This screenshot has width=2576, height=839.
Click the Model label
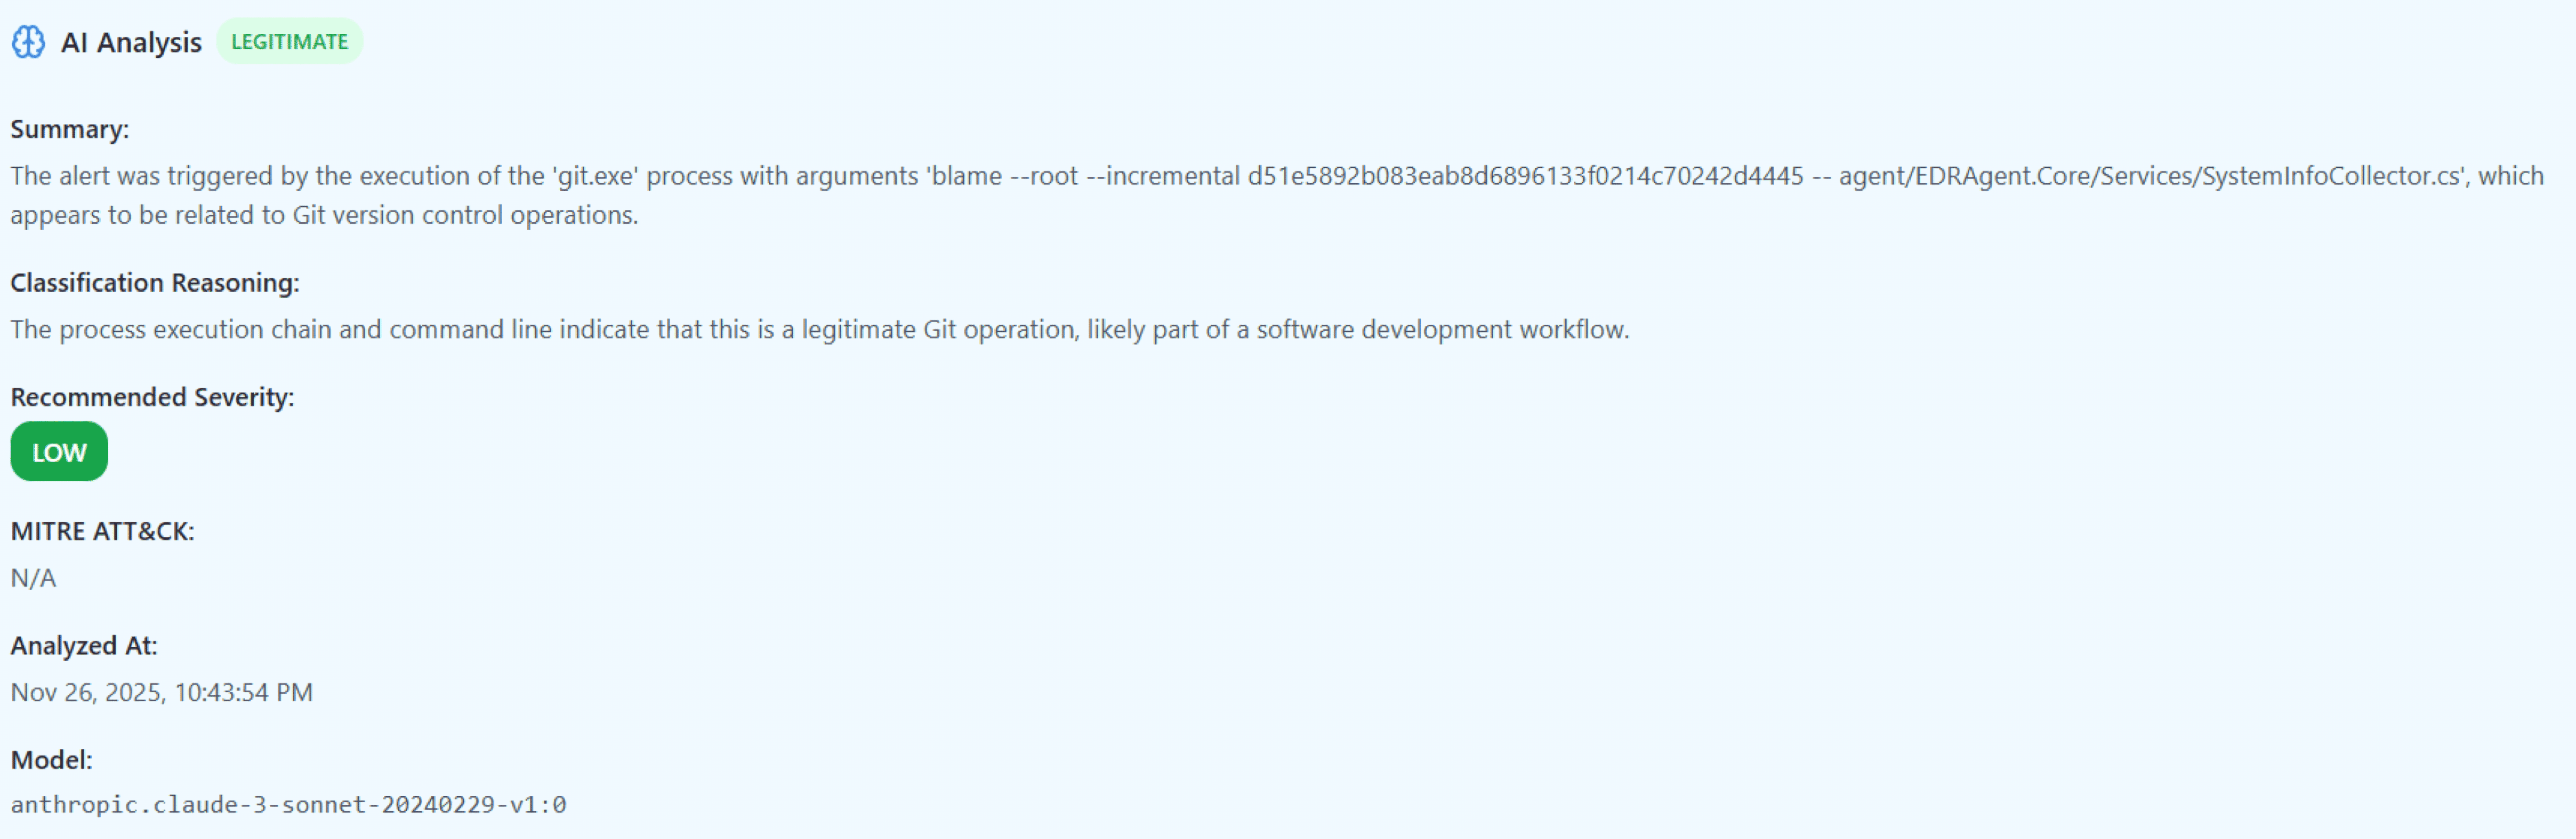coord(51,760)
